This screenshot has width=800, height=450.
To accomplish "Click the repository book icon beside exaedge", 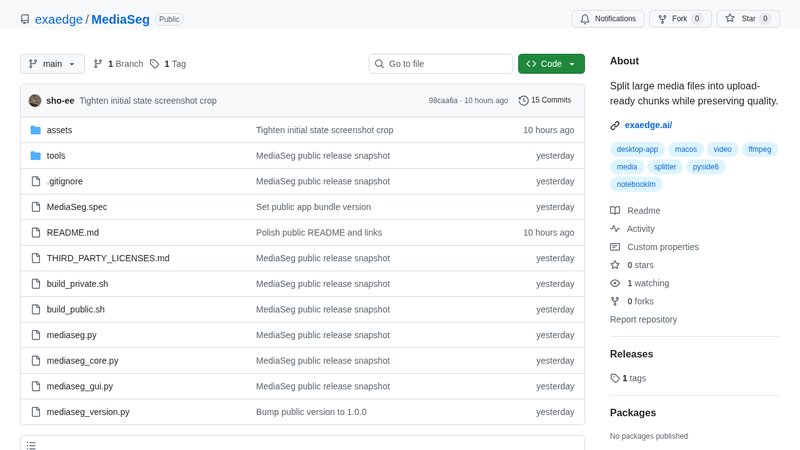I will (25, 19).
